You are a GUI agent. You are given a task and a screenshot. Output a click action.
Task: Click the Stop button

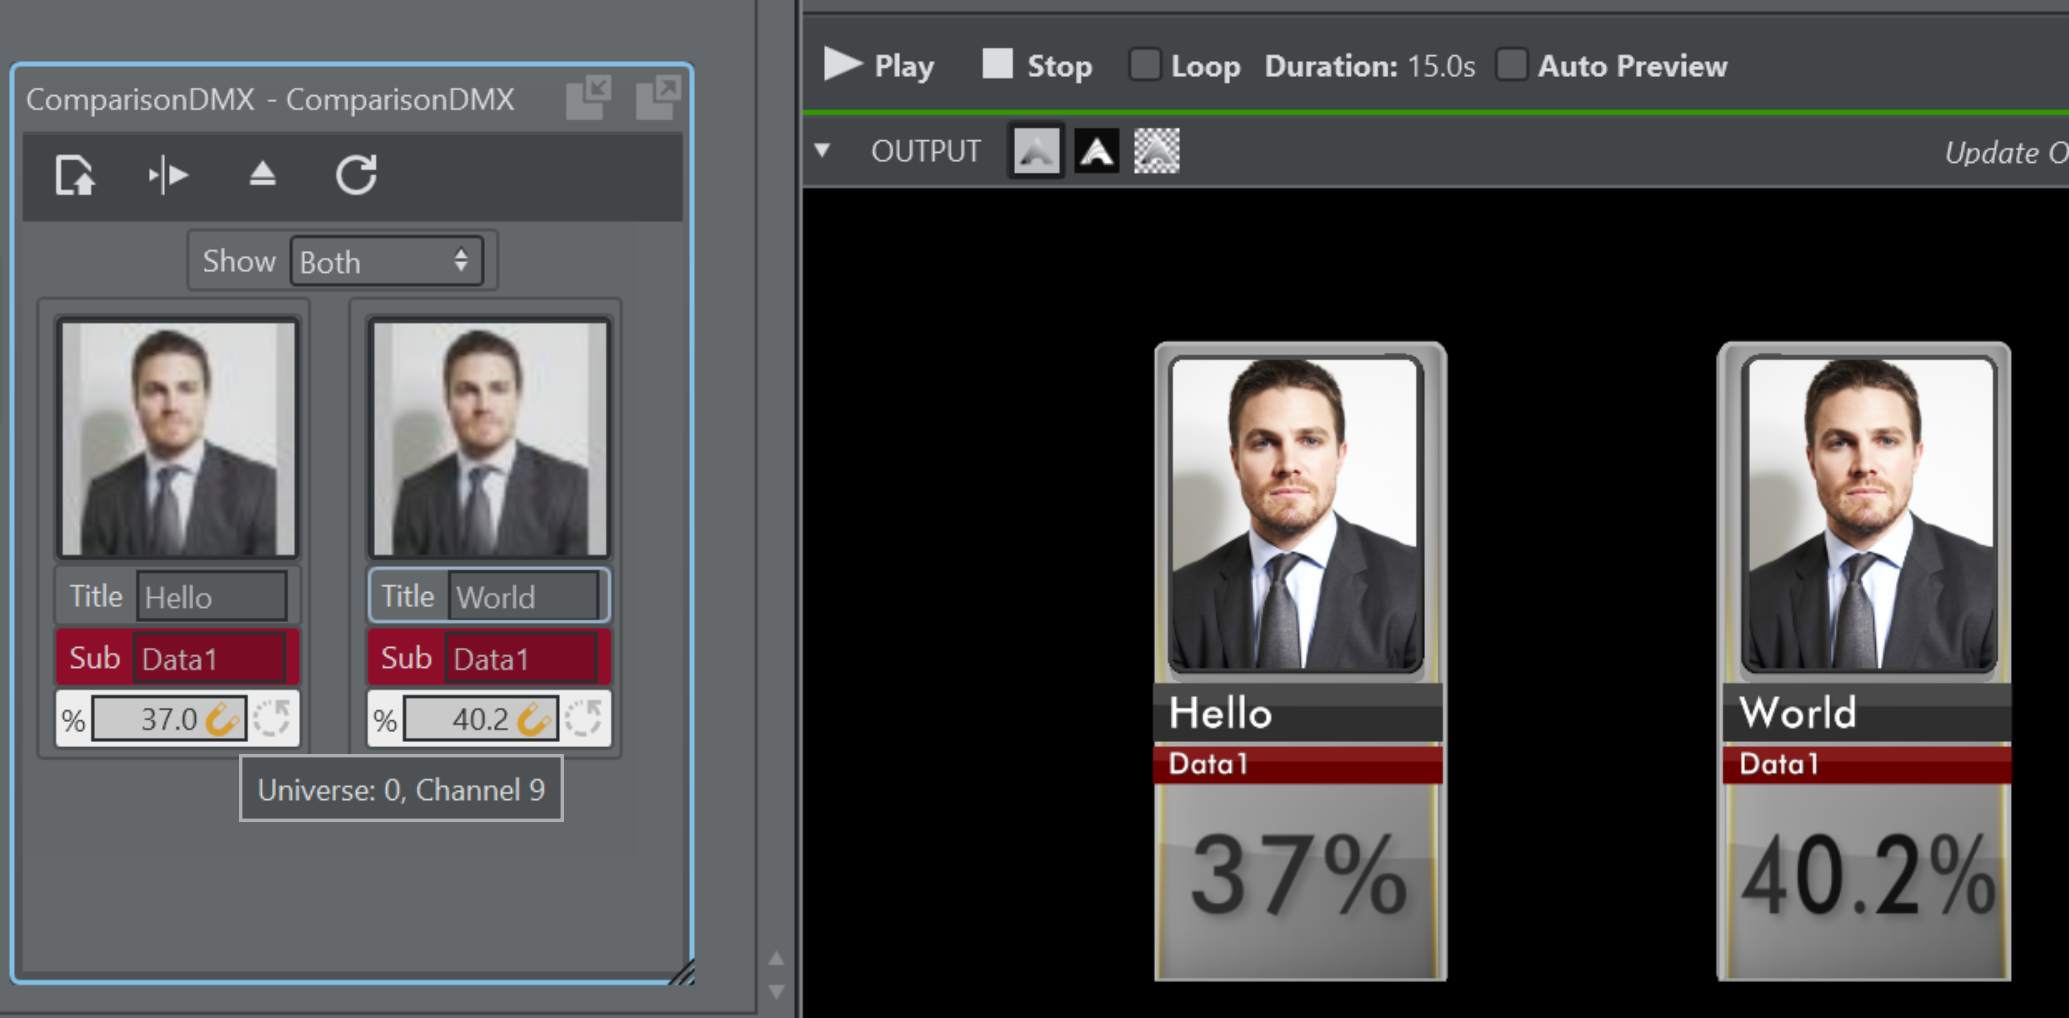[1036, 66]
